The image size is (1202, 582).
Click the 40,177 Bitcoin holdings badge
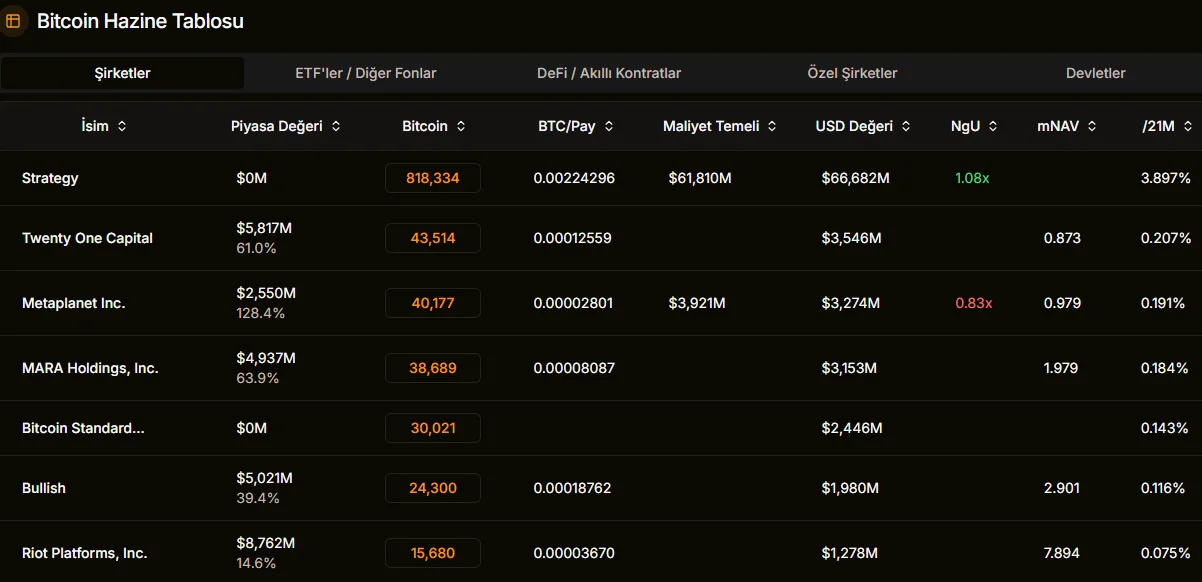[x=433, y=303]
